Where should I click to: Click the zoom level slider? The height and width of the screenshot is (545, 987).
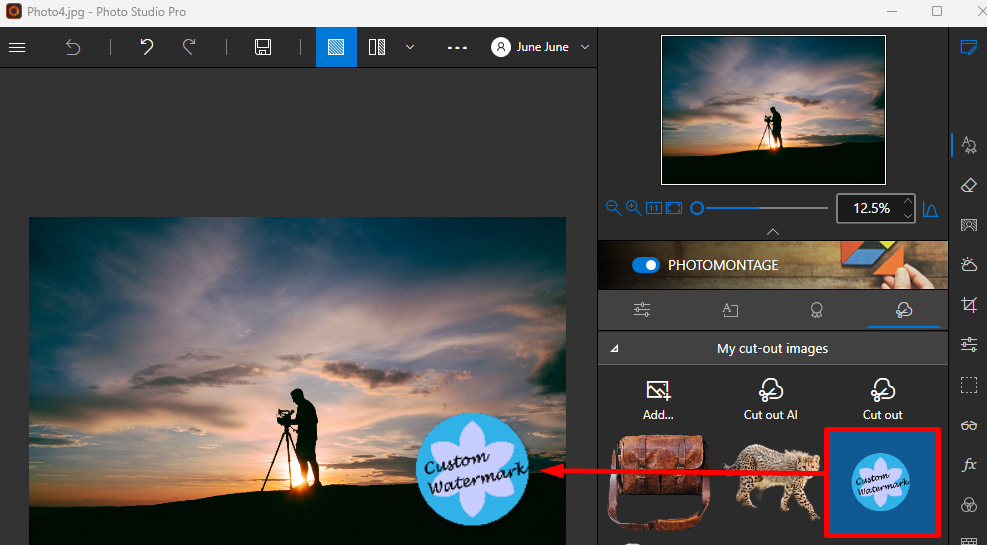click(x=759, y=208)
